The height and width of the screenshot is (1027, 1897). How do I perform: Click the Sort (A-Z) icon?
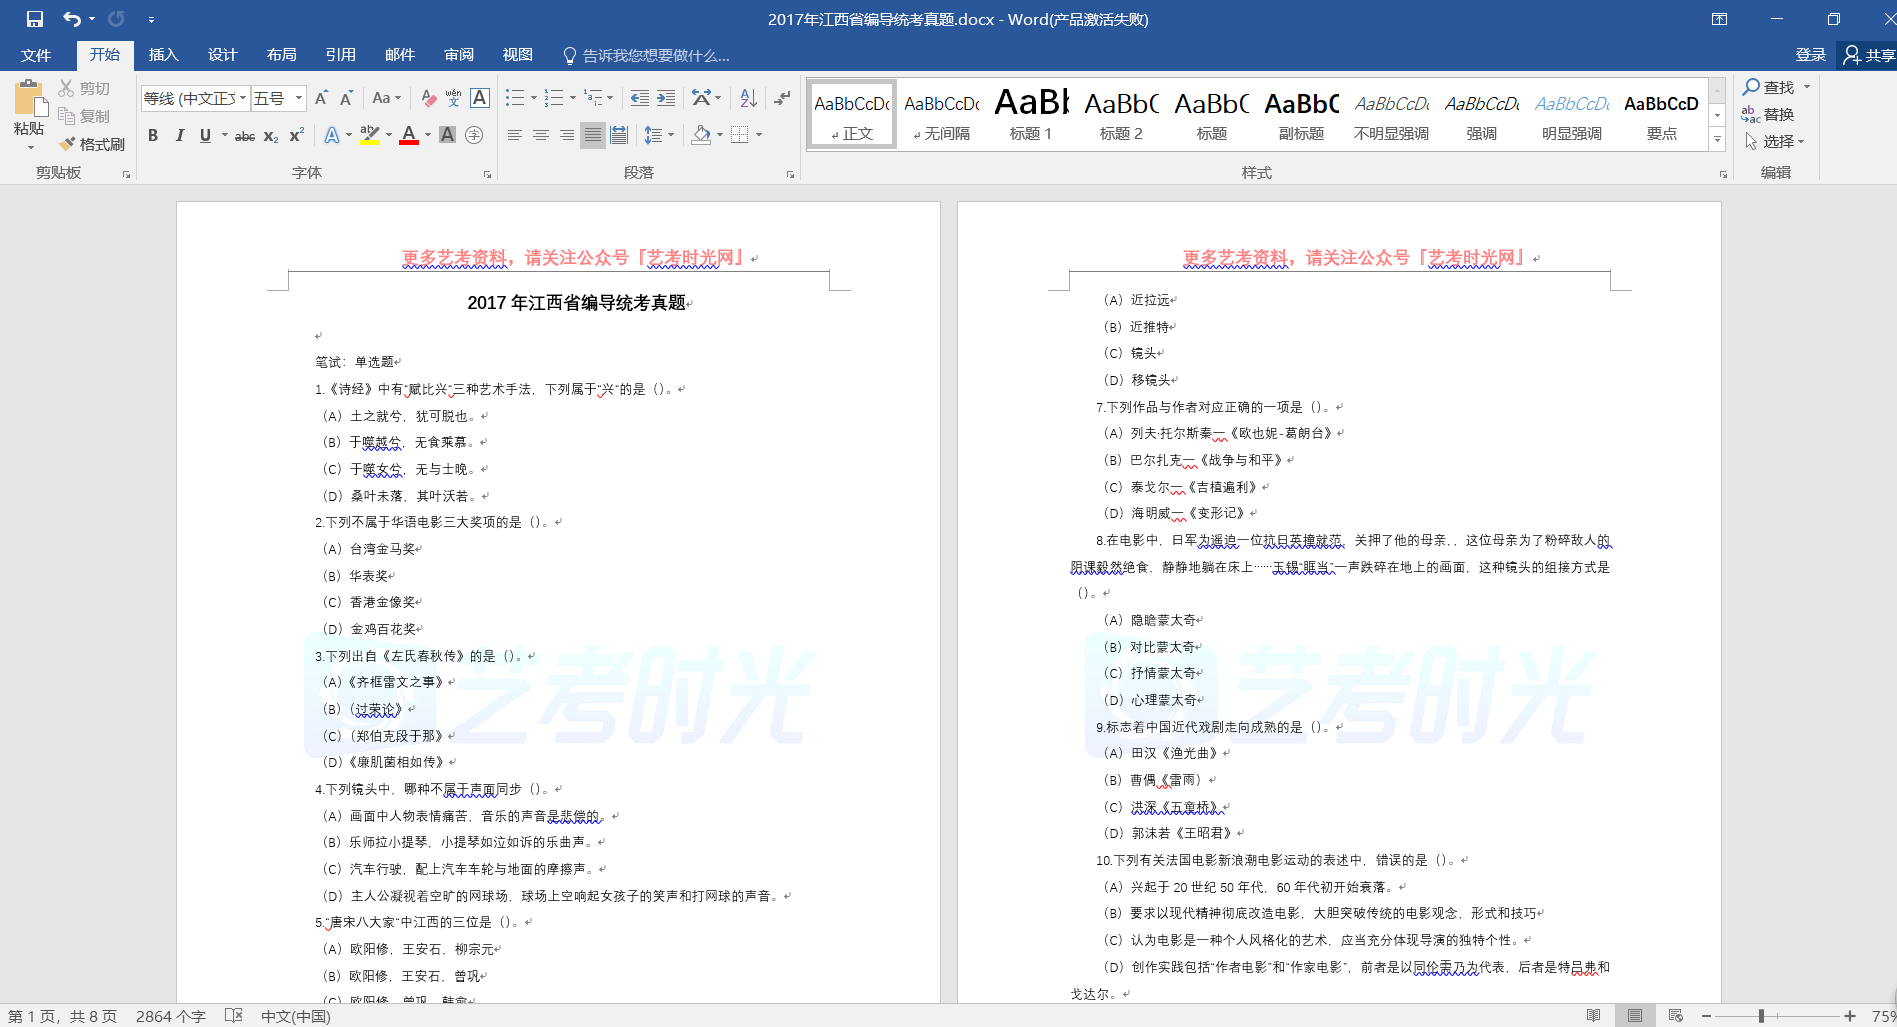(748, 98)
